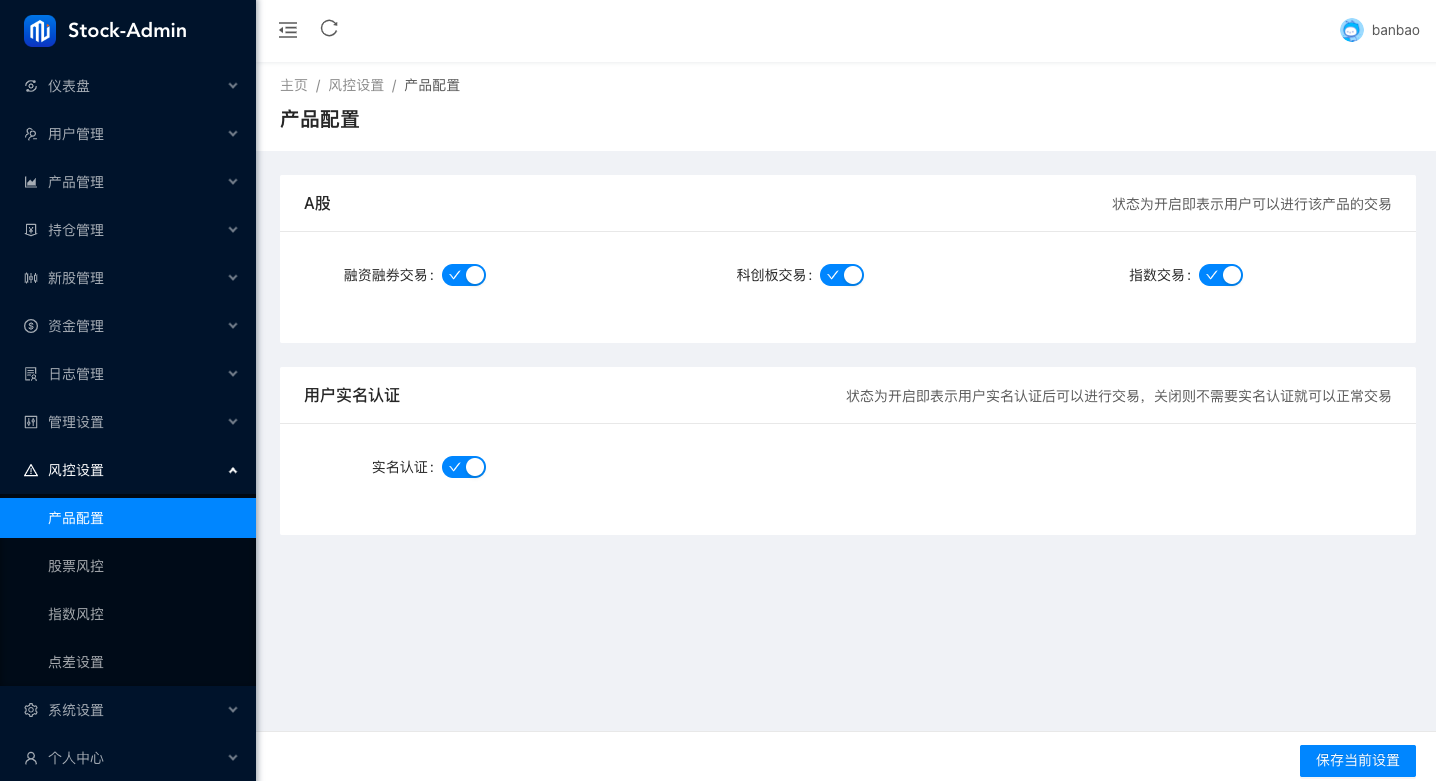This screenshot has width=1436, height=781.
Task: Click the user icon beside 用户管理
Action: (31, 134)
